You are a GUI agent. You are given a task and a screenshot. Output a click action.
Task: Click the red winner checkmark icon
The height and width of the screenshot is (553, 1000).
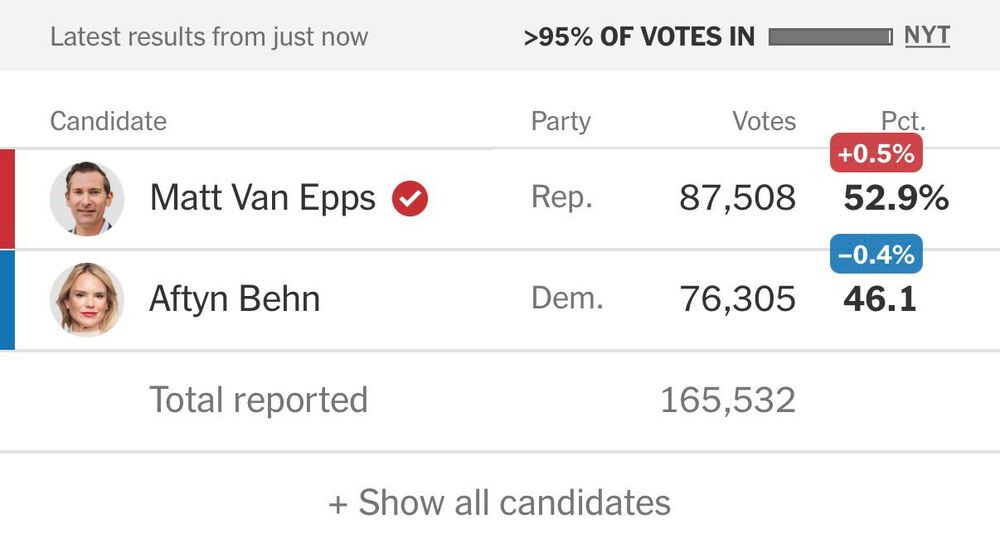click(410, 198)
